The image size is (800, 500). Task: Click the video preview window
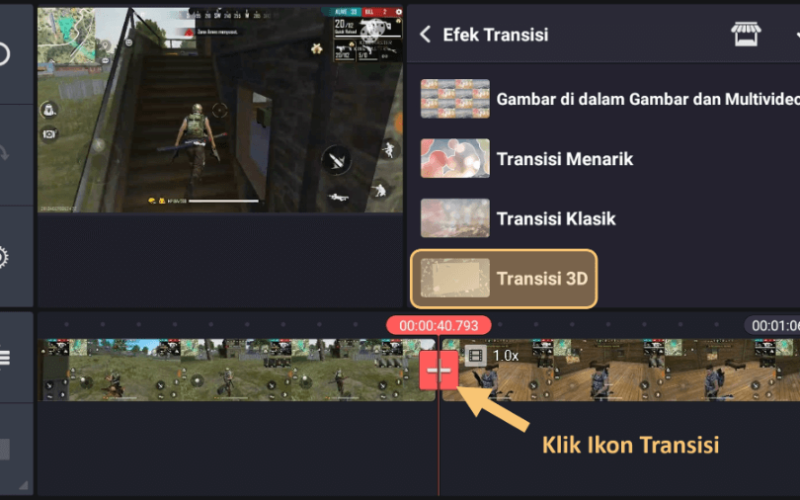tap(220, 109)
